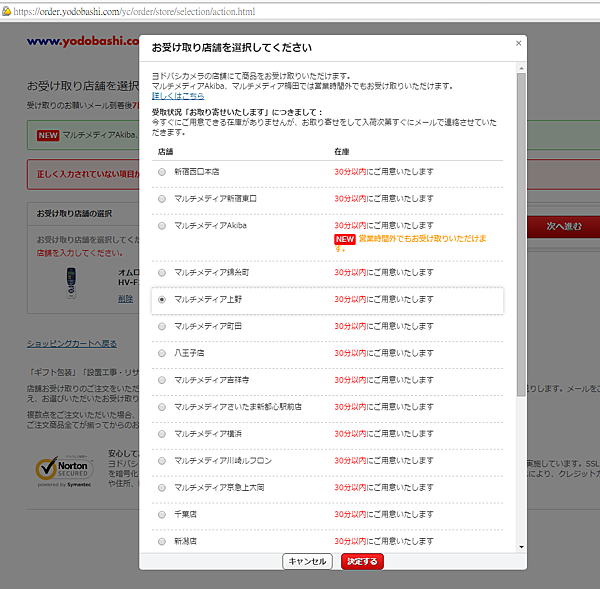
Task: Click the dialog title お受け取り店舗を選択してください
Action: point(232,48)
